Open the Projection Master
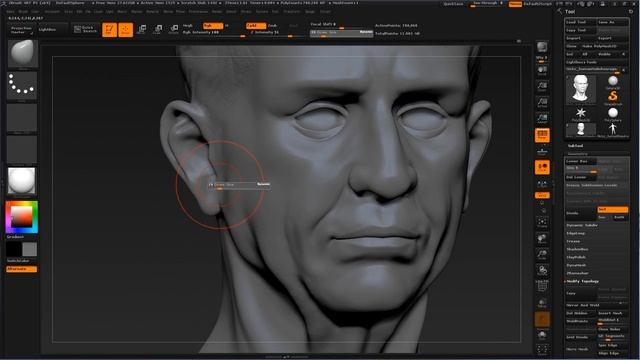The image size is (640, 360). 21,30
